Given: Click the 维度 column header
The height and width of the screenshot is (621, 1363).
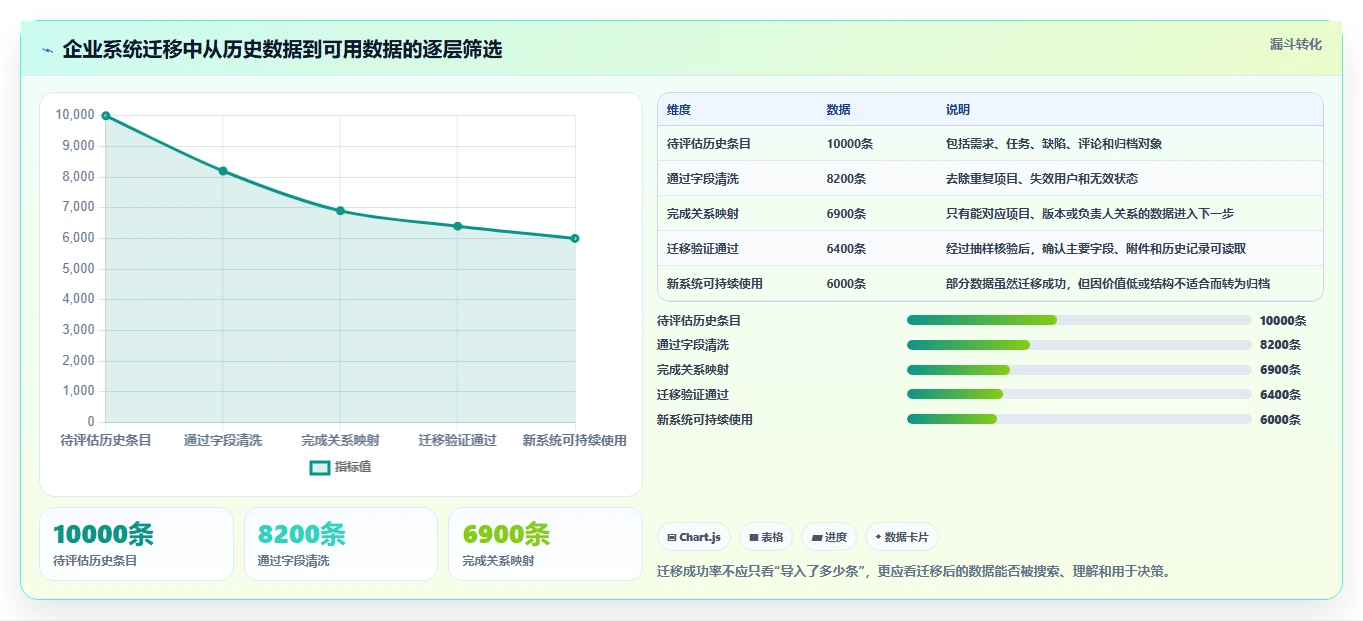Looking at the screenshot, I should pyautogui.click(x=679, y=110).
